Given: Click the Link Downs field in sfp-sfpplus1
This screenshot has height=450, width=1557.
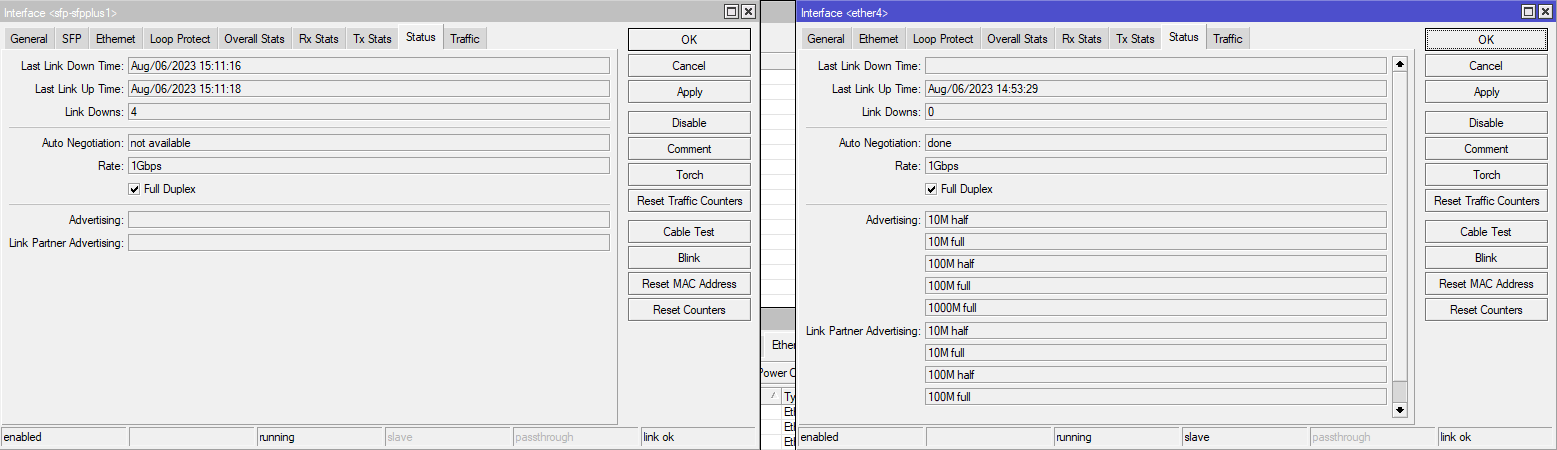Looking at the screenshot, I should [x=368, y=112].
